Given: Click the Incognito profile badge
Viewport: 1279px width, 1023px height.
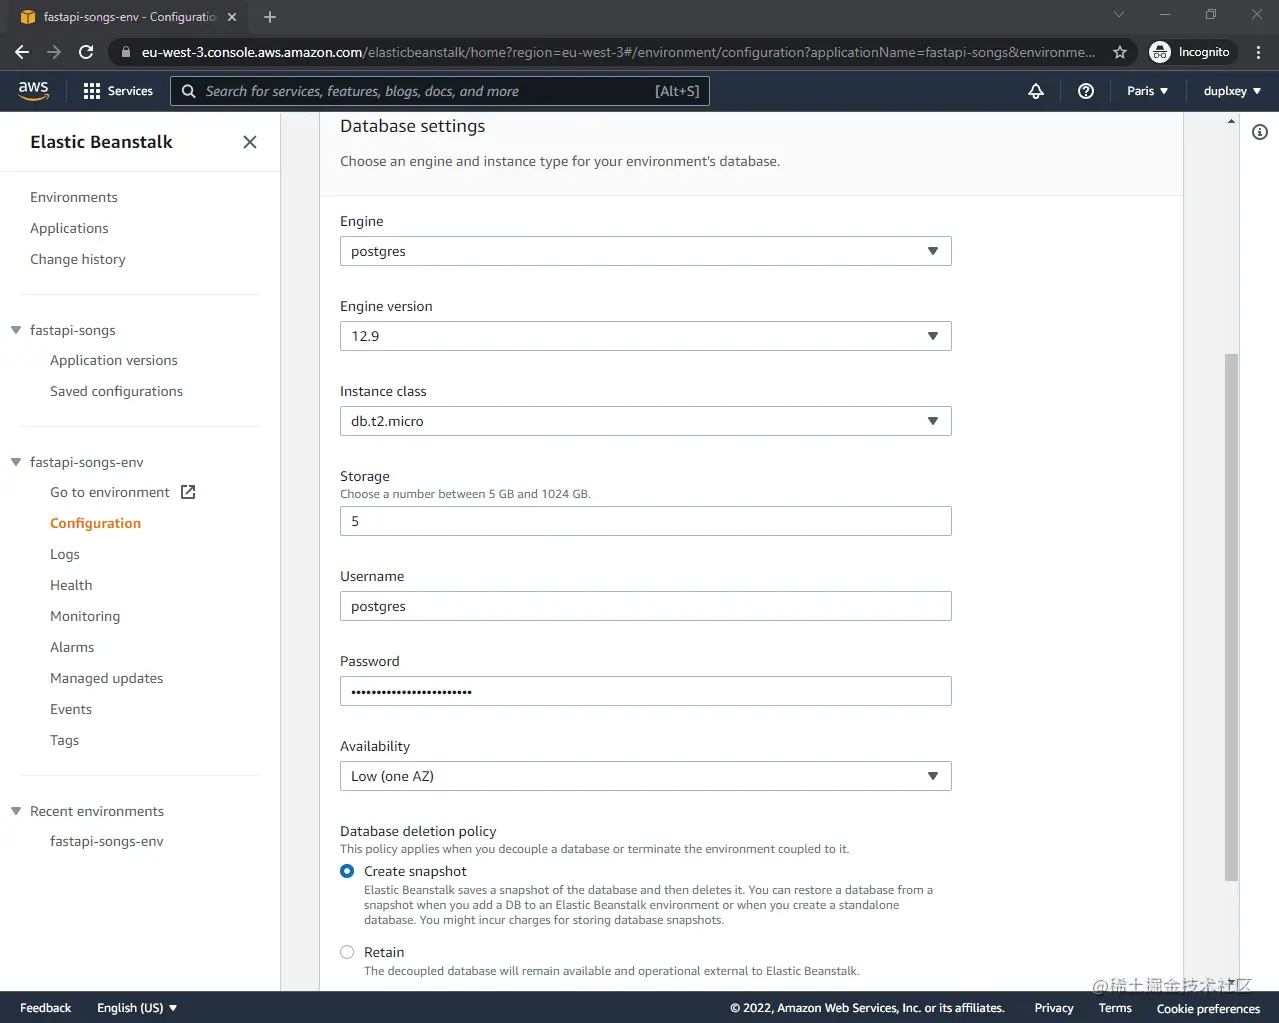Looking at the screenshot, I should [1191, 52].
